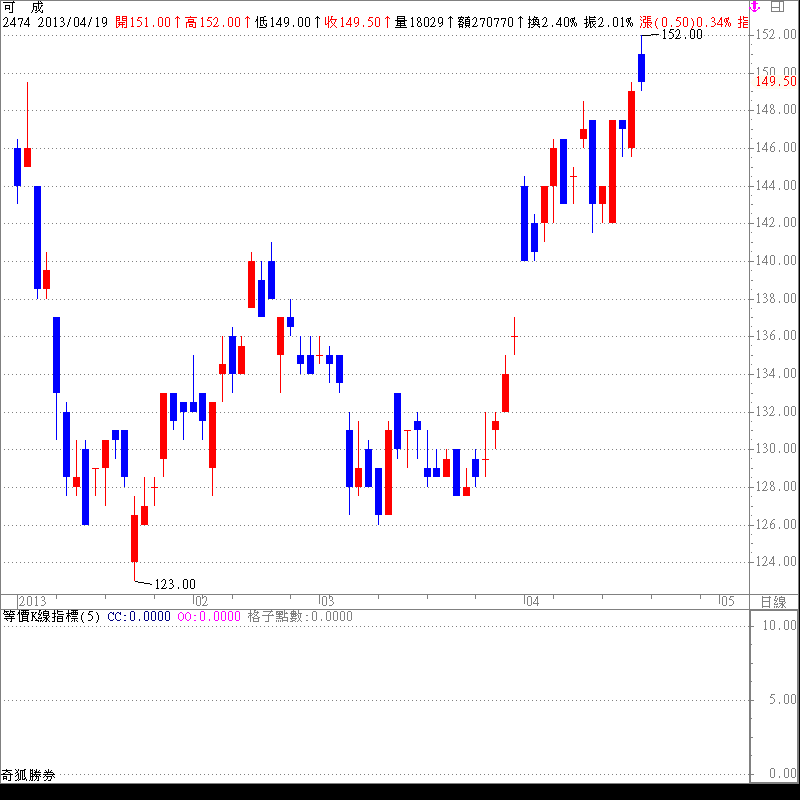
Task: Click the red 149.50 current price label
Action: pyautogui.click(x=776, y=81)
